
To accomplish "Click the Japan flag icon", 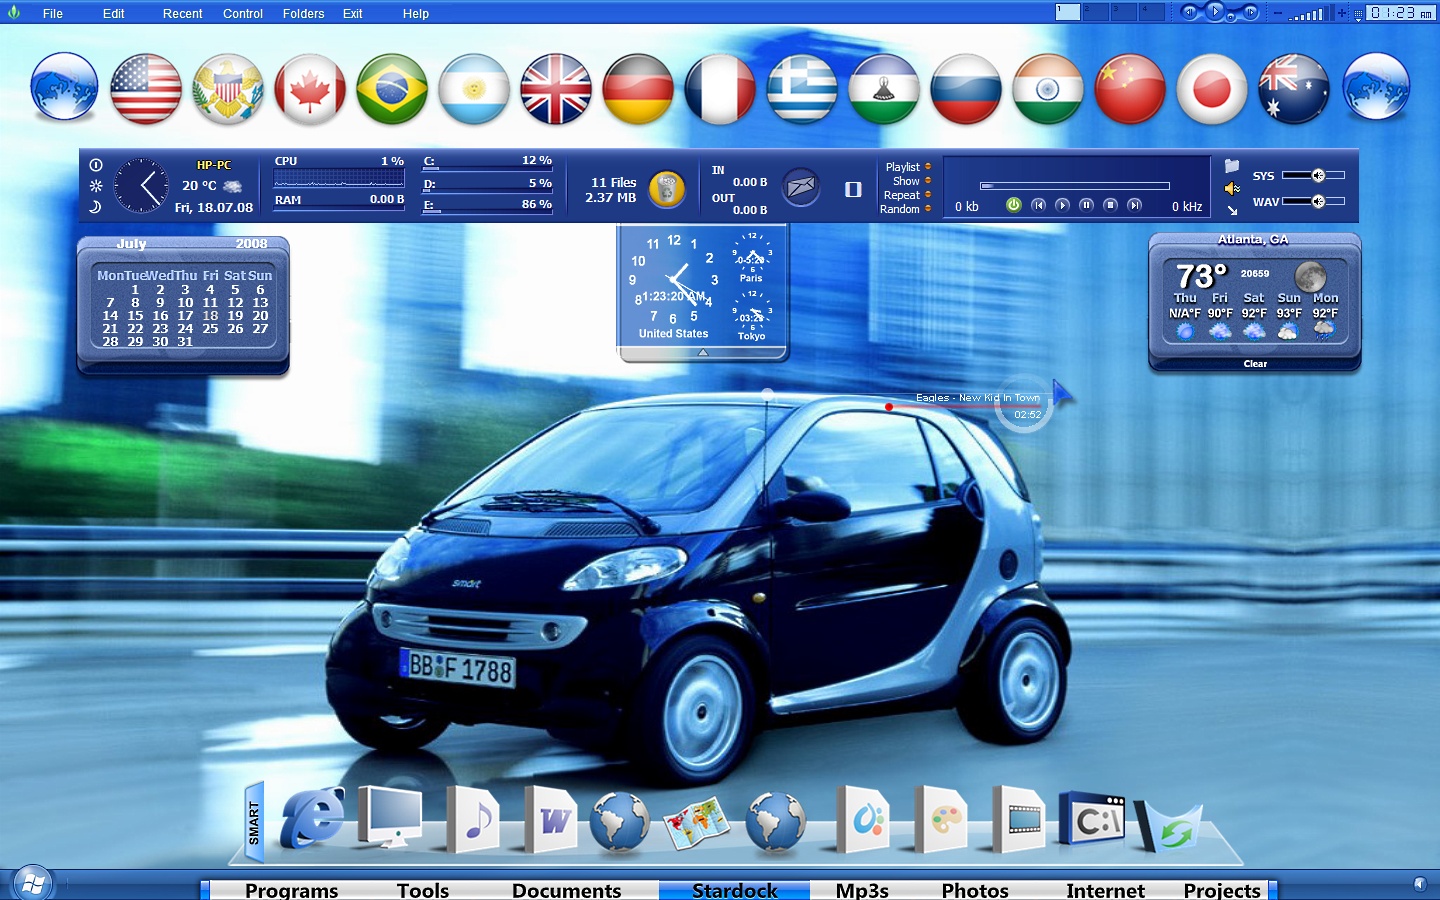I will pyautogui.click(x=1212, y=89).
